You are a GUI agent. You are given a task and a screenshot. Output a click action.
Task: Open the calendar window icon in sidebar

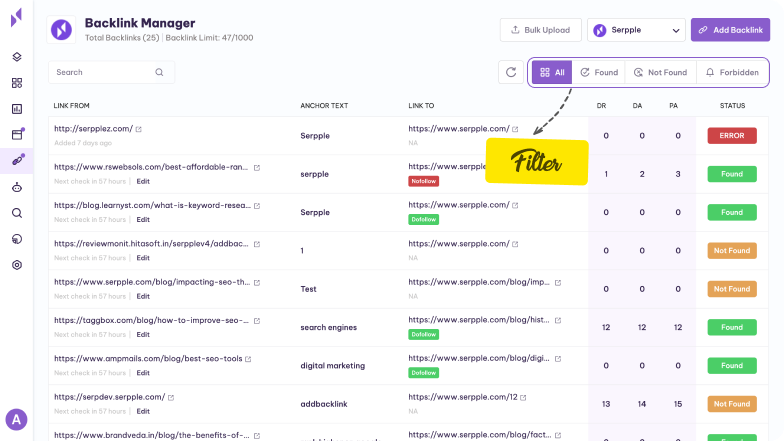point(18,134)
